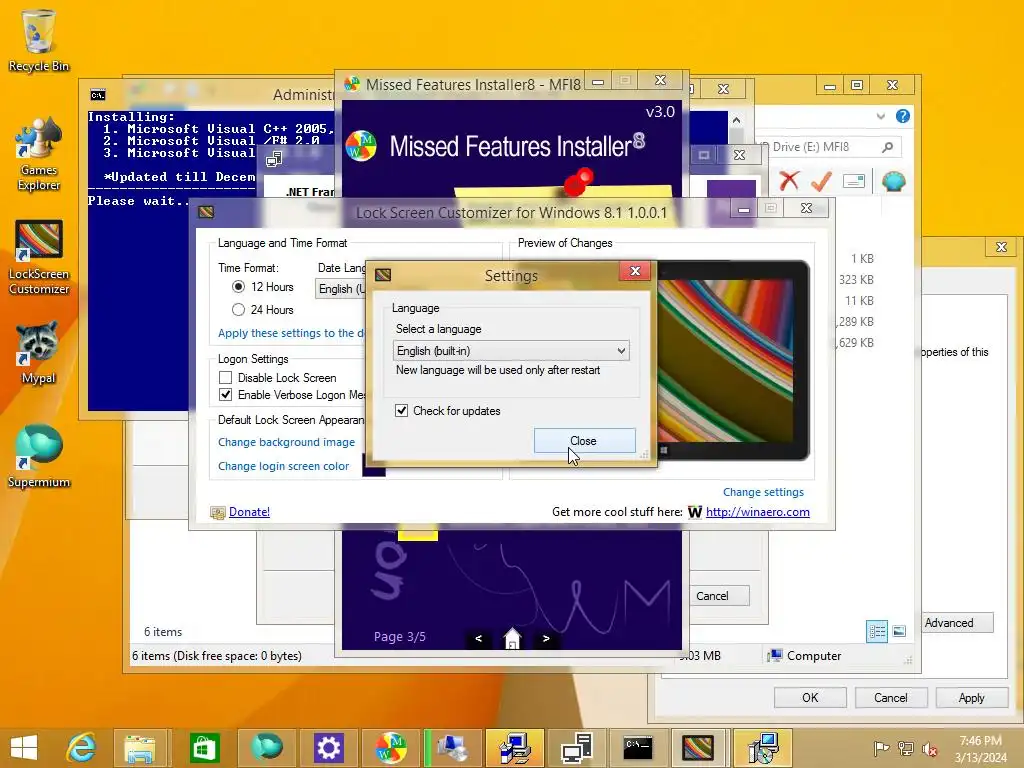Switch to Lock Screen Customizer taskbar icon
This screenshot has height=768, width=1024.
697,748
